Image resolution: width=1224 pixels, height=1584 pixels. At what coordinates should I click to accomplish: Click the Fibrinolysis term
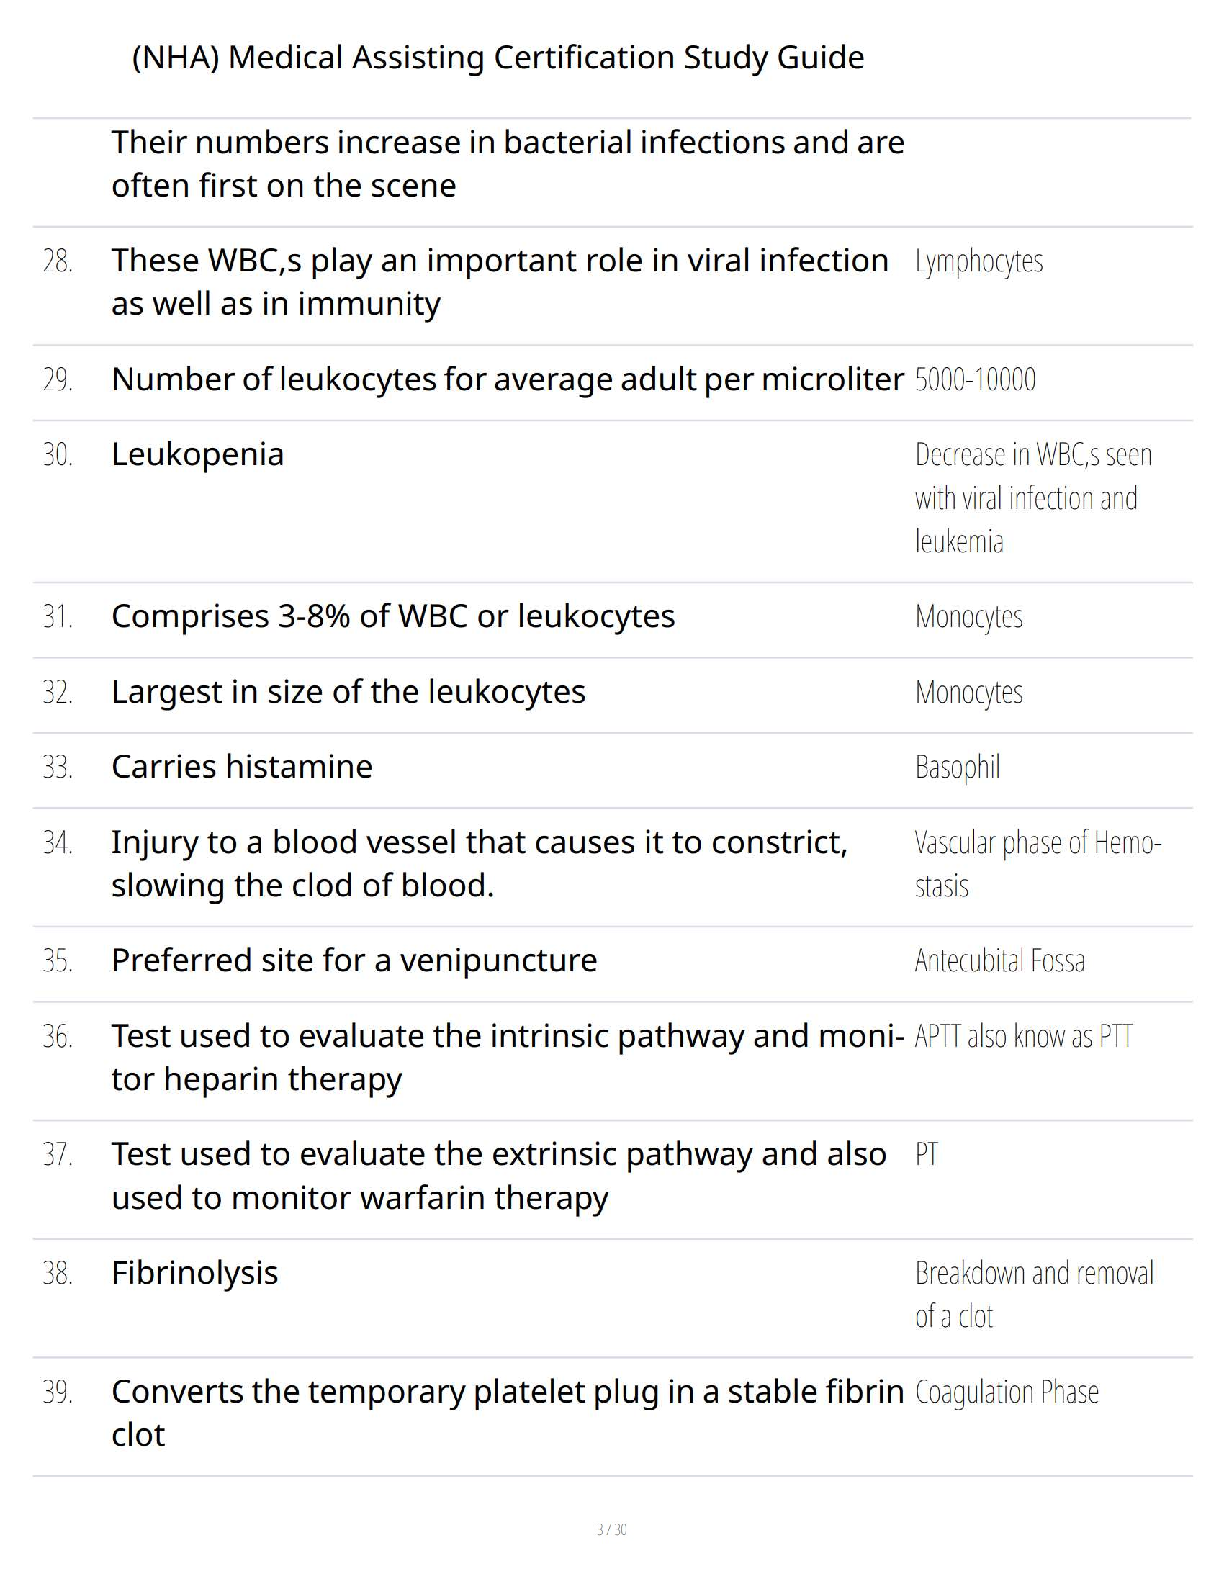(195, 1273)
